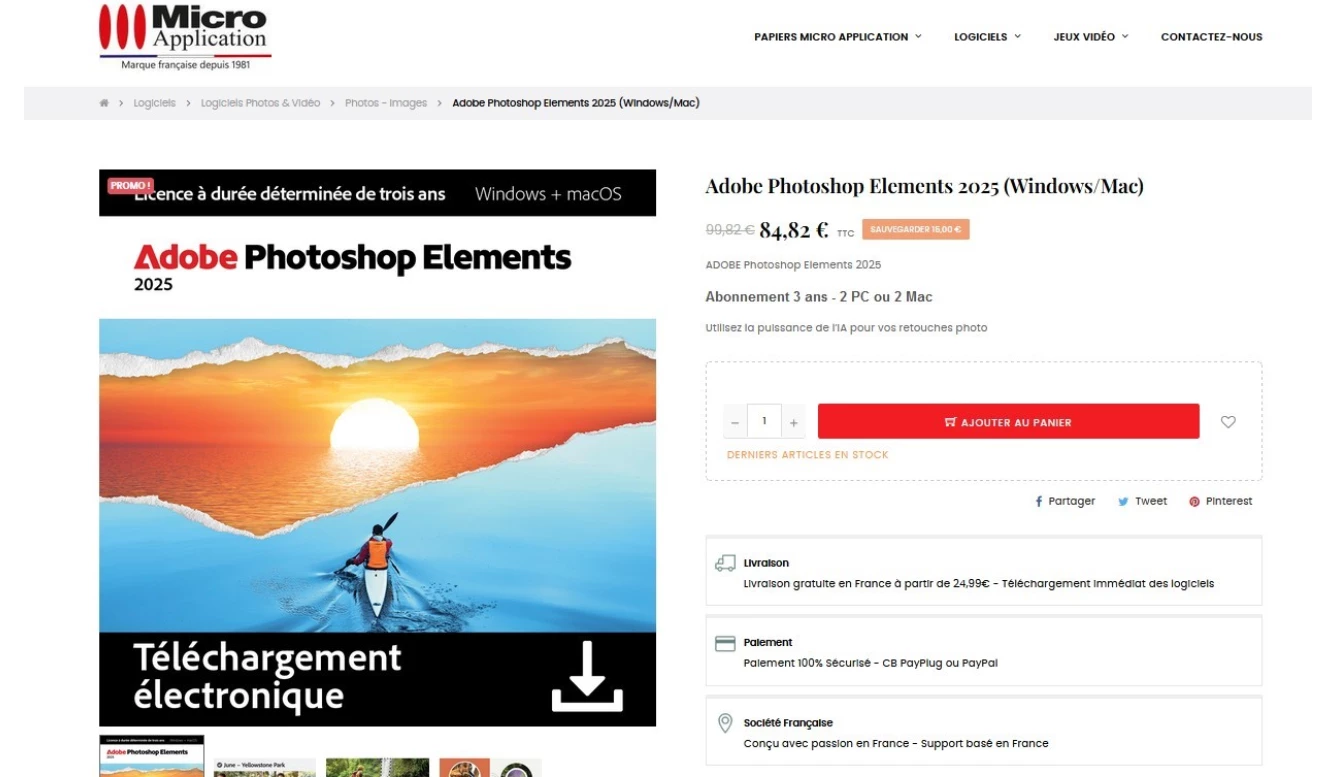This screenshot has width=1331, height=777.
Task: Select the Yellowstone Park thumbnail
Action: coord(264,767)
